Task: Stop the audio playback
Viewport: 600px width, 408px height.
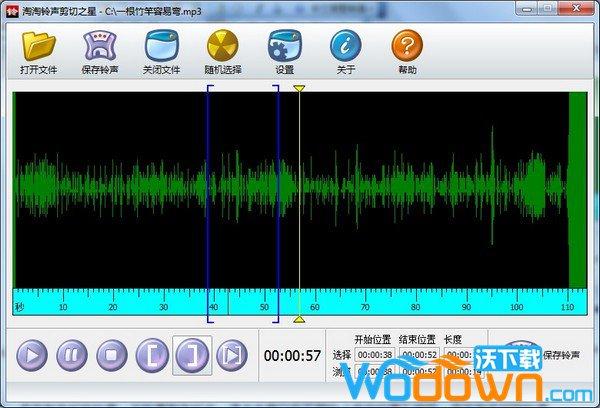Action: pos(111,356)
